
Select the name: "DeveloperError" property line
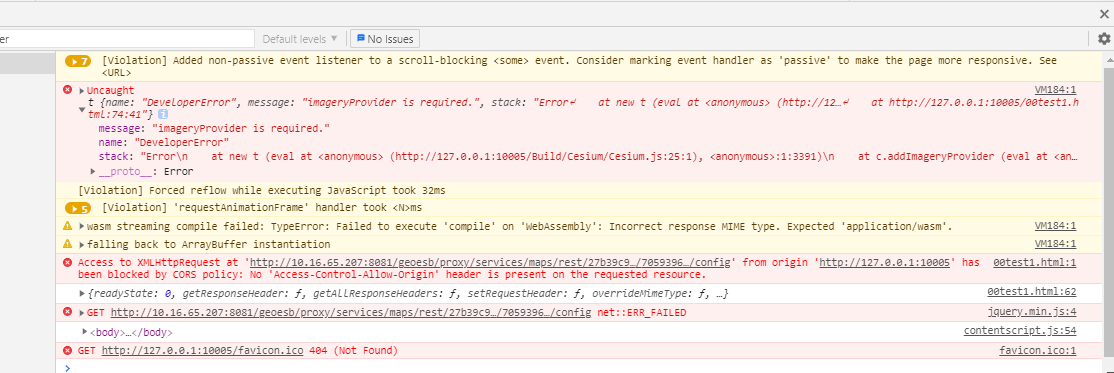(164, 142)
